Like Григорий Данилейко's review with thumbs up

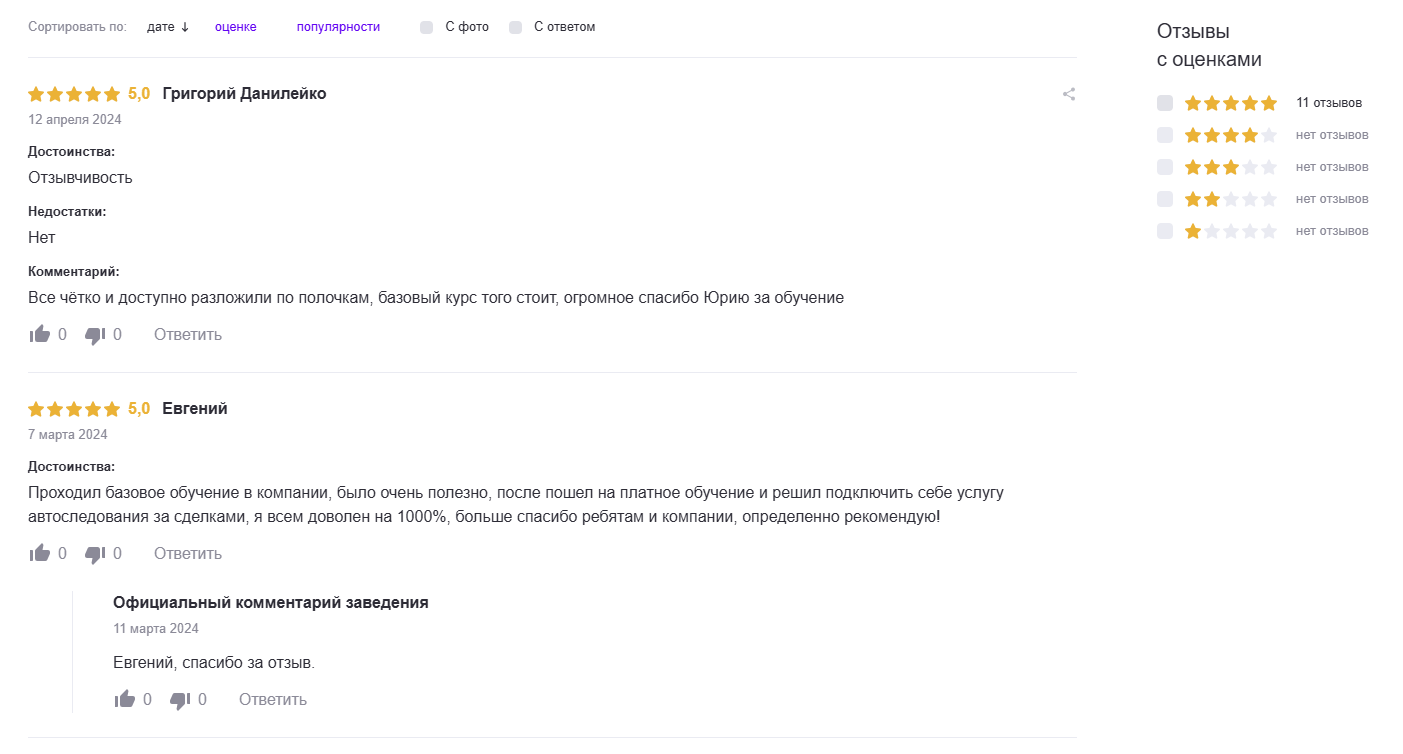point(40,334)
